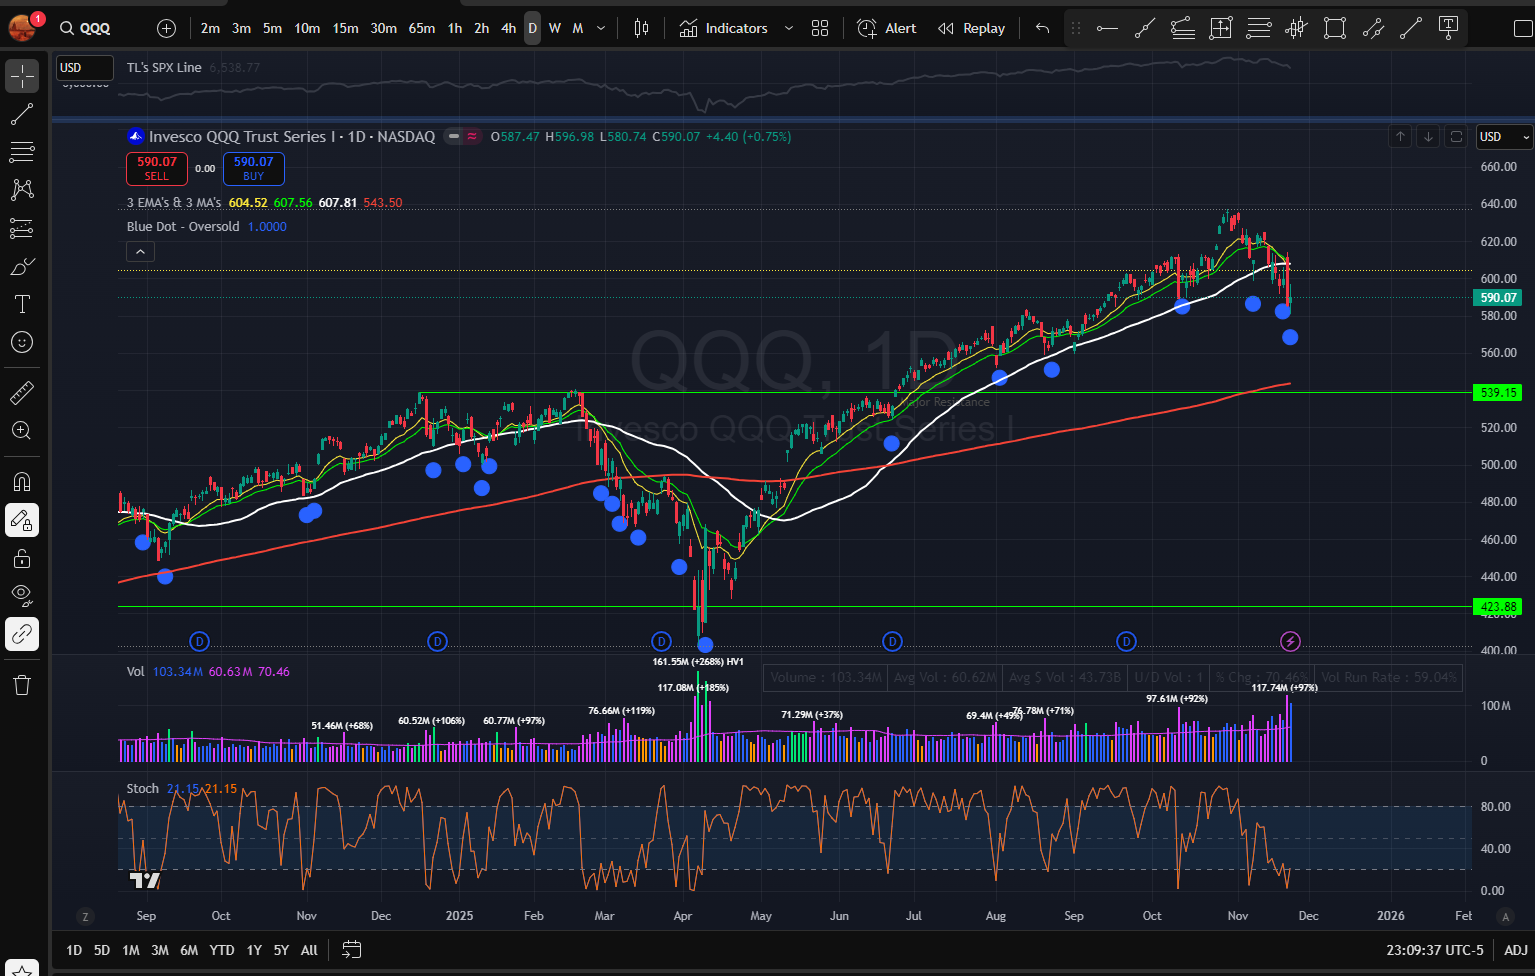Toggle stay in drawing mode pencil-lock
The height and width of the screenshot is (976, 1535).
click(22, 520)
